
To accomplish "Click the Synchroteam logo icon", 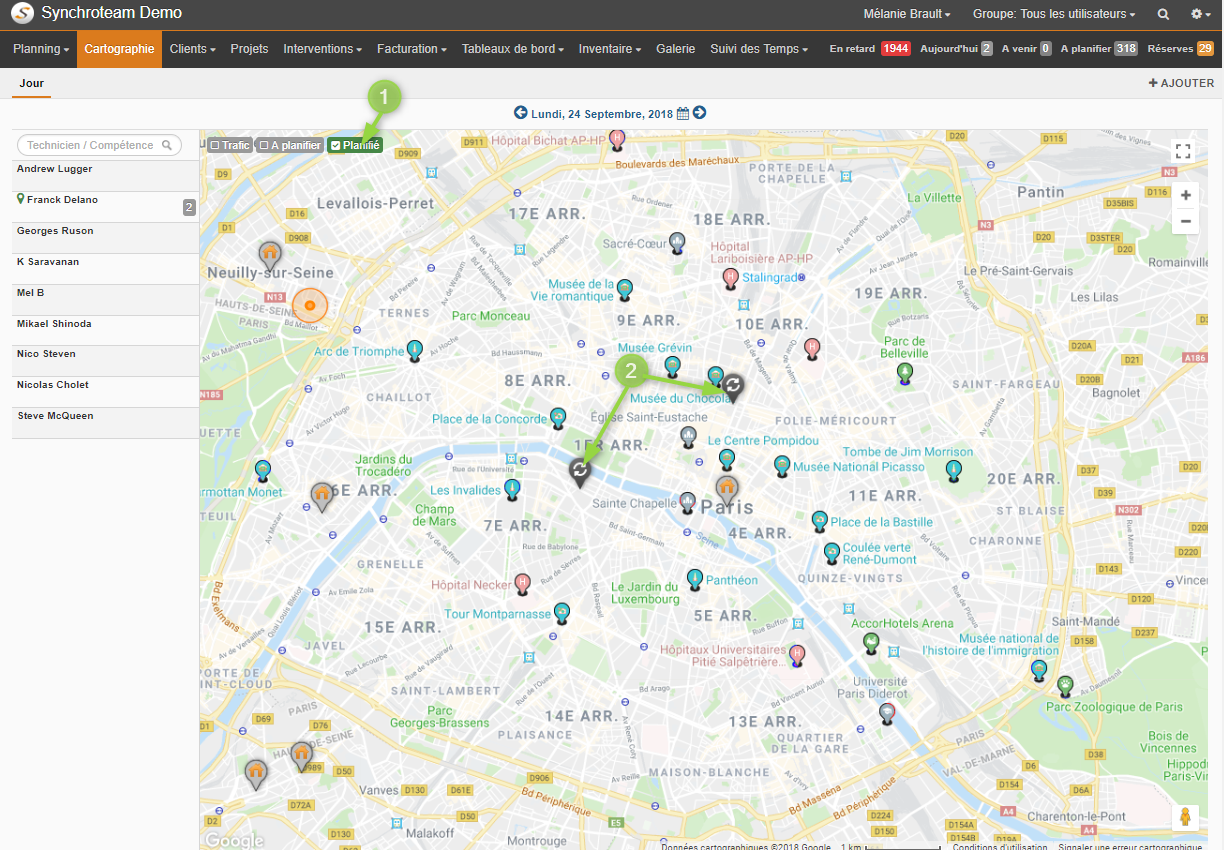I will point(21,14).
